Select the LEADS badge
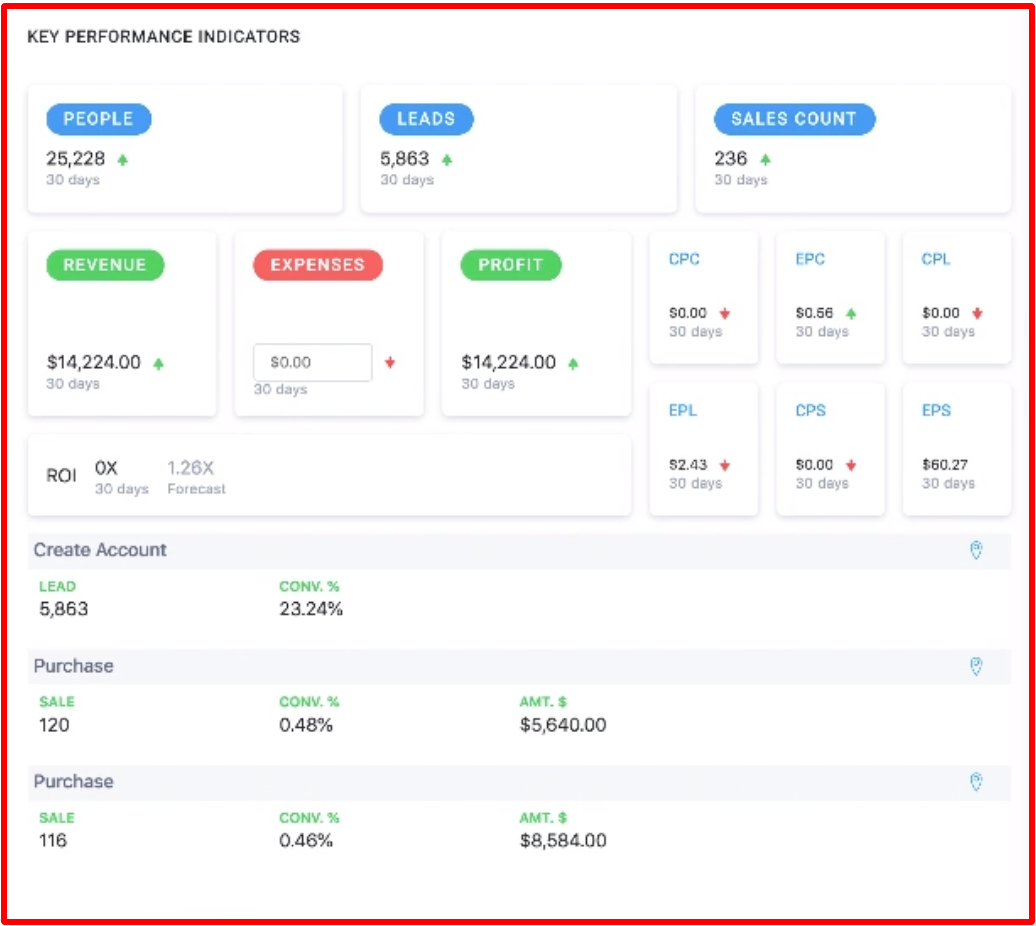This screenshot has width=1036, height=926. [x=427, y=119]
